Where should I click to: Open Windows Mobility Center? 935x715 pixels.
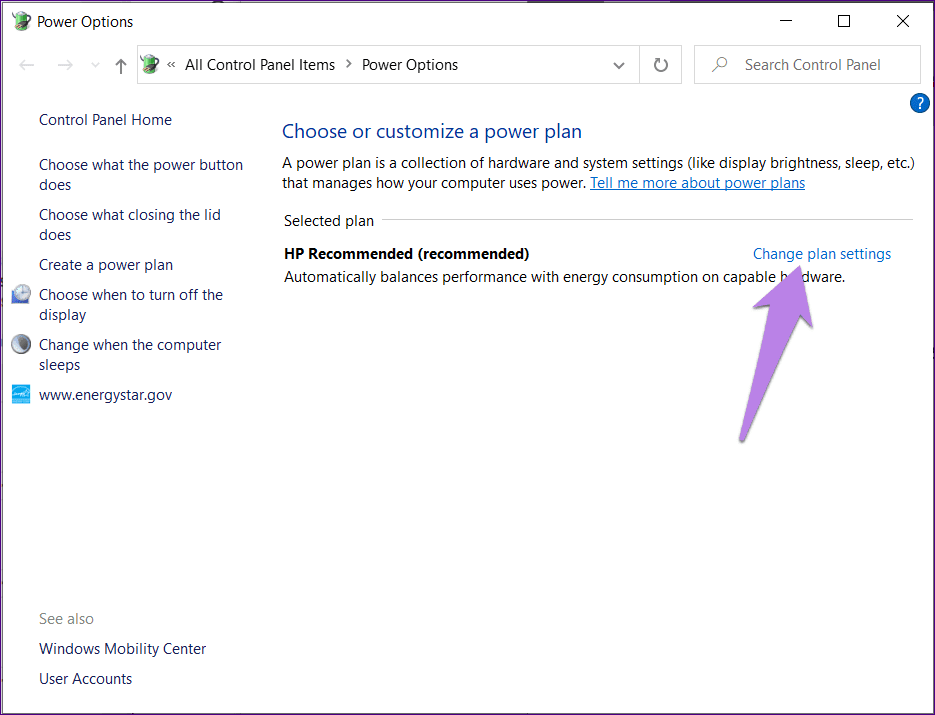point(122,649)
